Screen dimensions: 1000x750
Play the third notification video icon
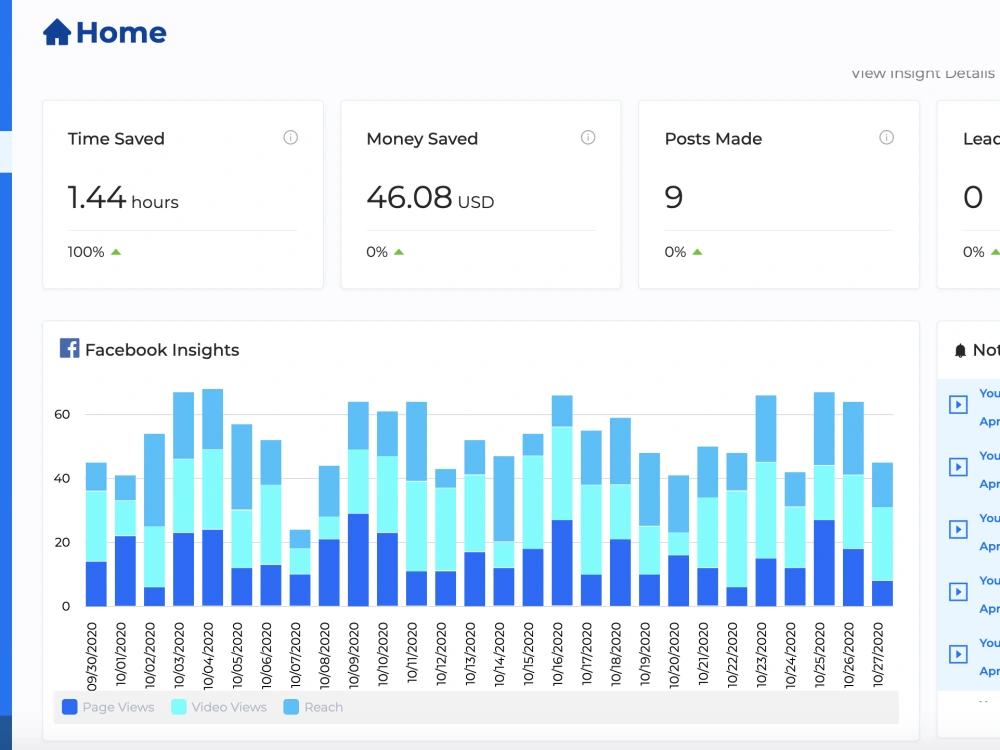(x=958, y=529)
